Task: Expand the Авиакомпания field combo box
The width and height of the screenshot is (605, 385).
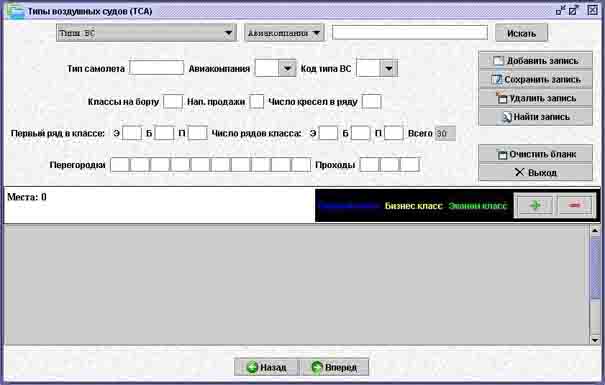Action: click(x=287, y=69)
